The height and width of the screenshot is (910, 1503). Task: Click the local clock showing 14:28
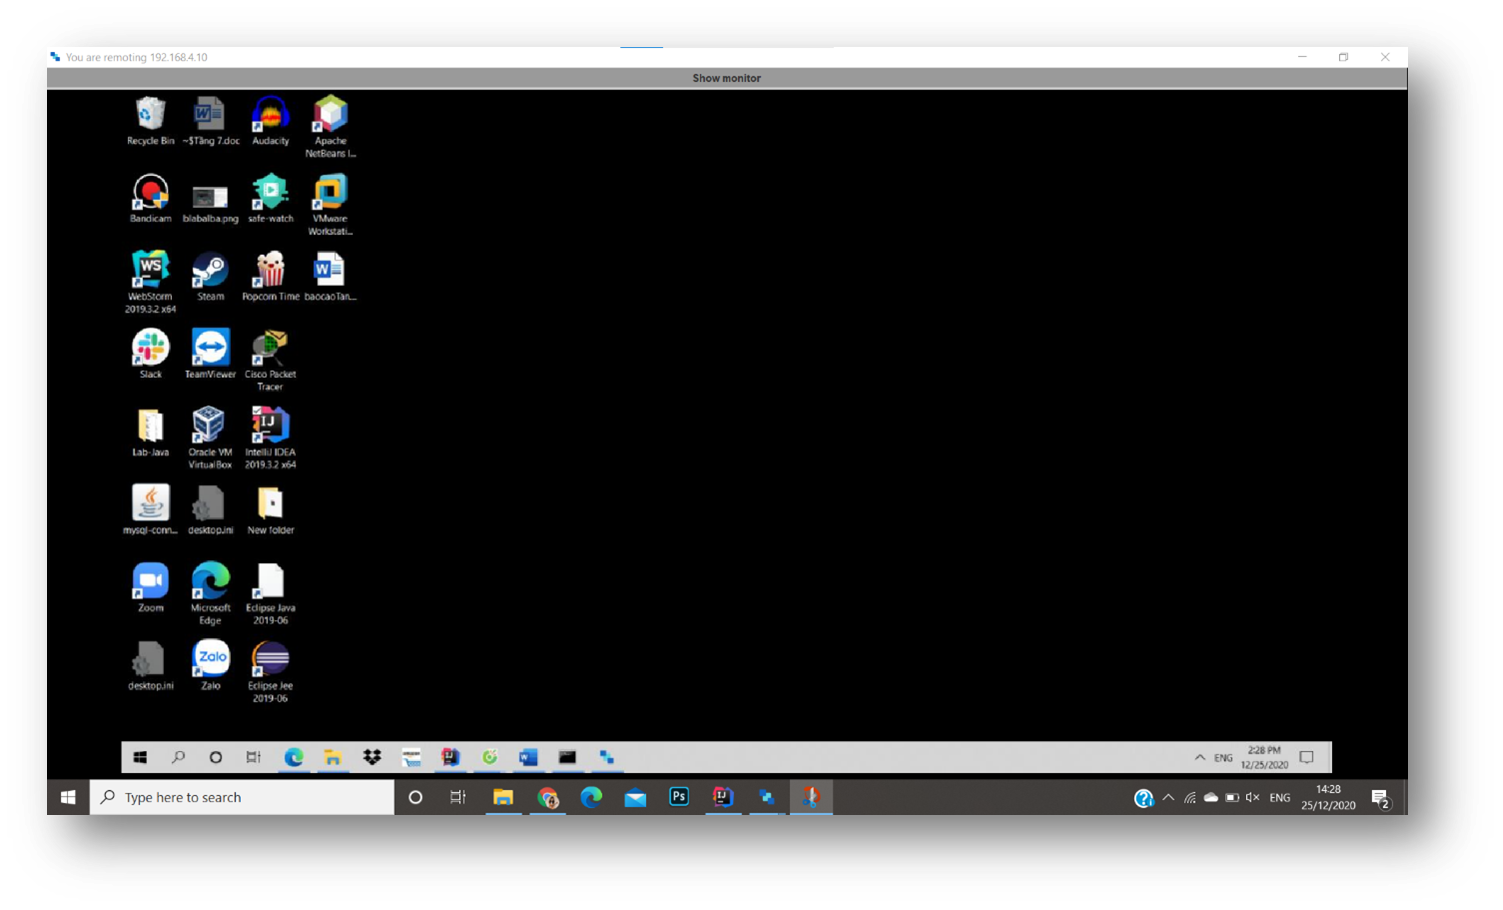1328,797
